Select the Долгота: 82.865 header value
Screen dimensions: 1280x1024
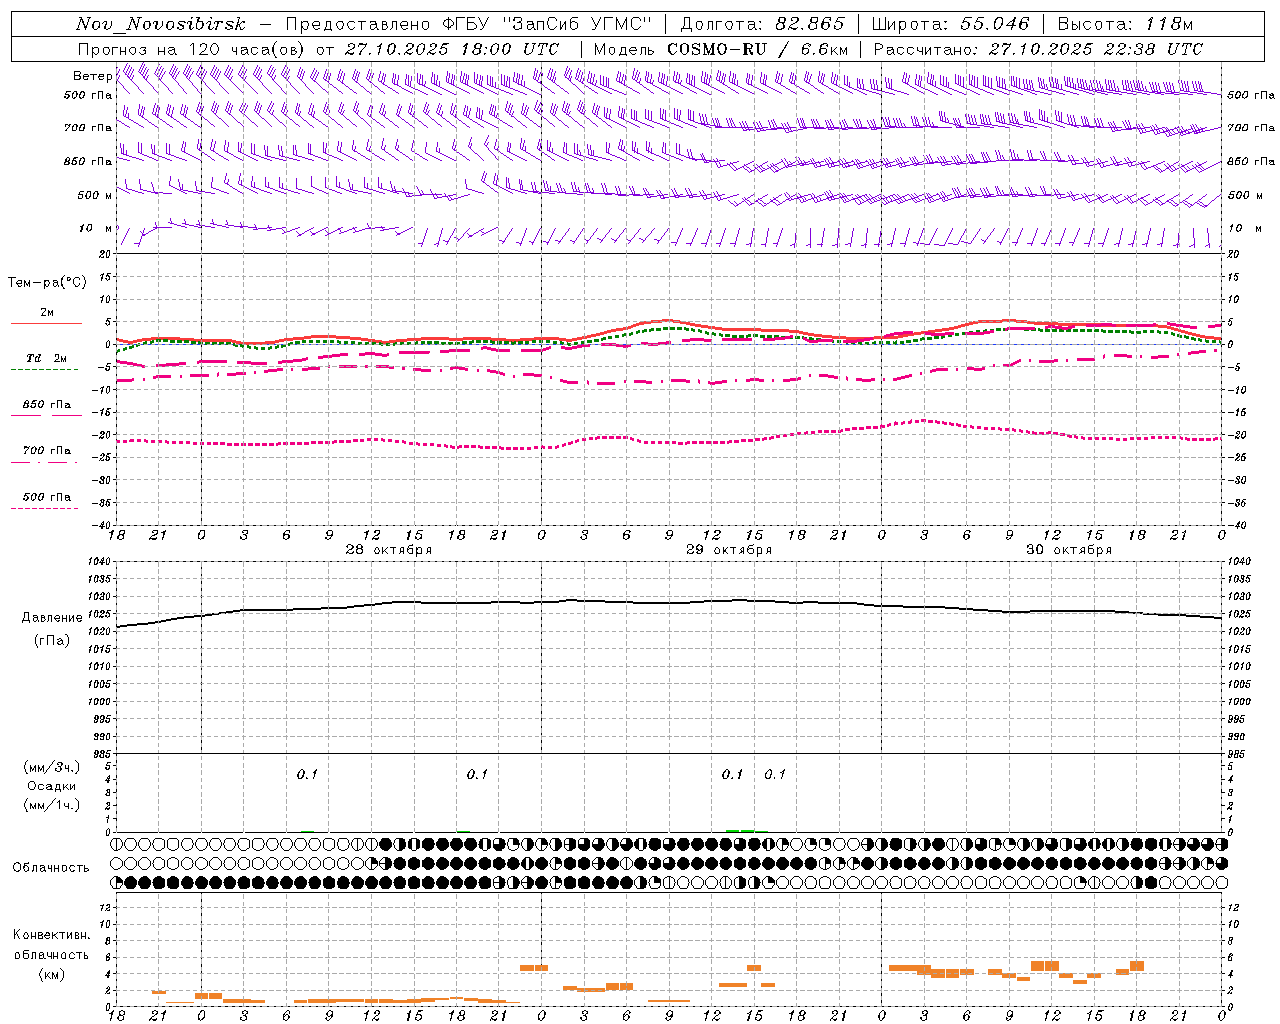762,24
